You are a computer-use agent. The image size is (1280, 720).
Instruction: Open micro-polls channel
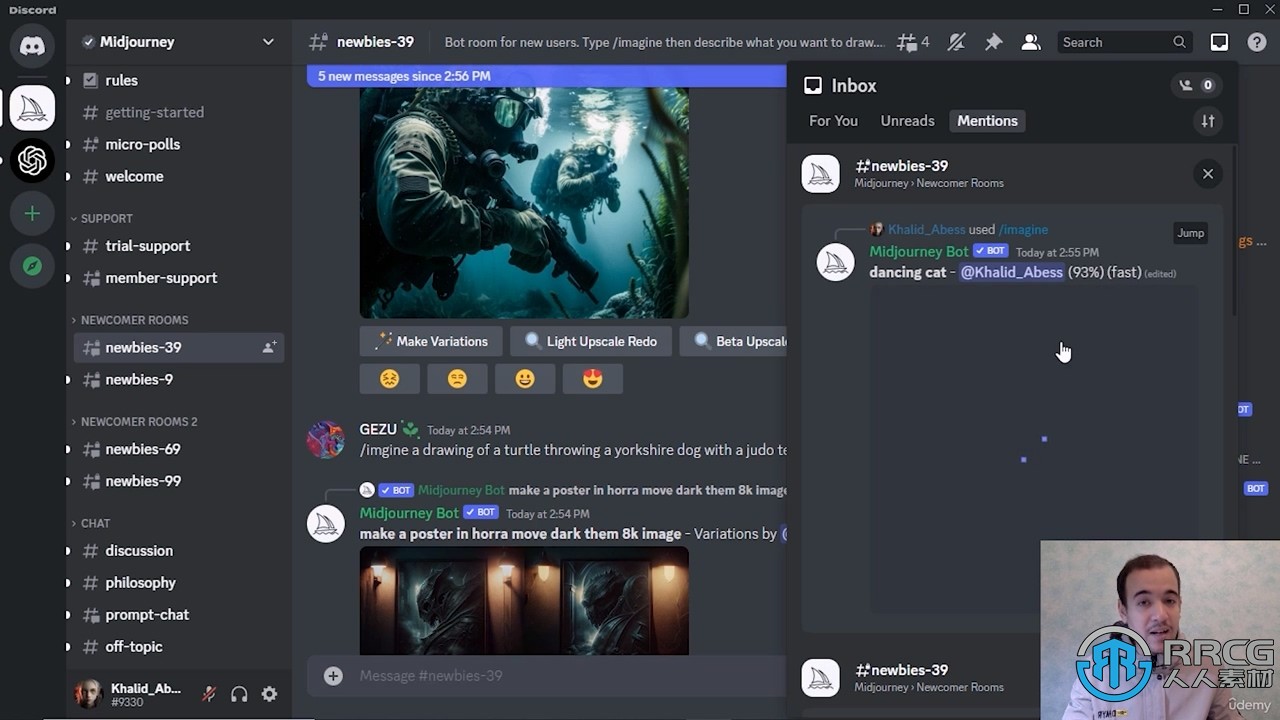click(x=179, y=144)
